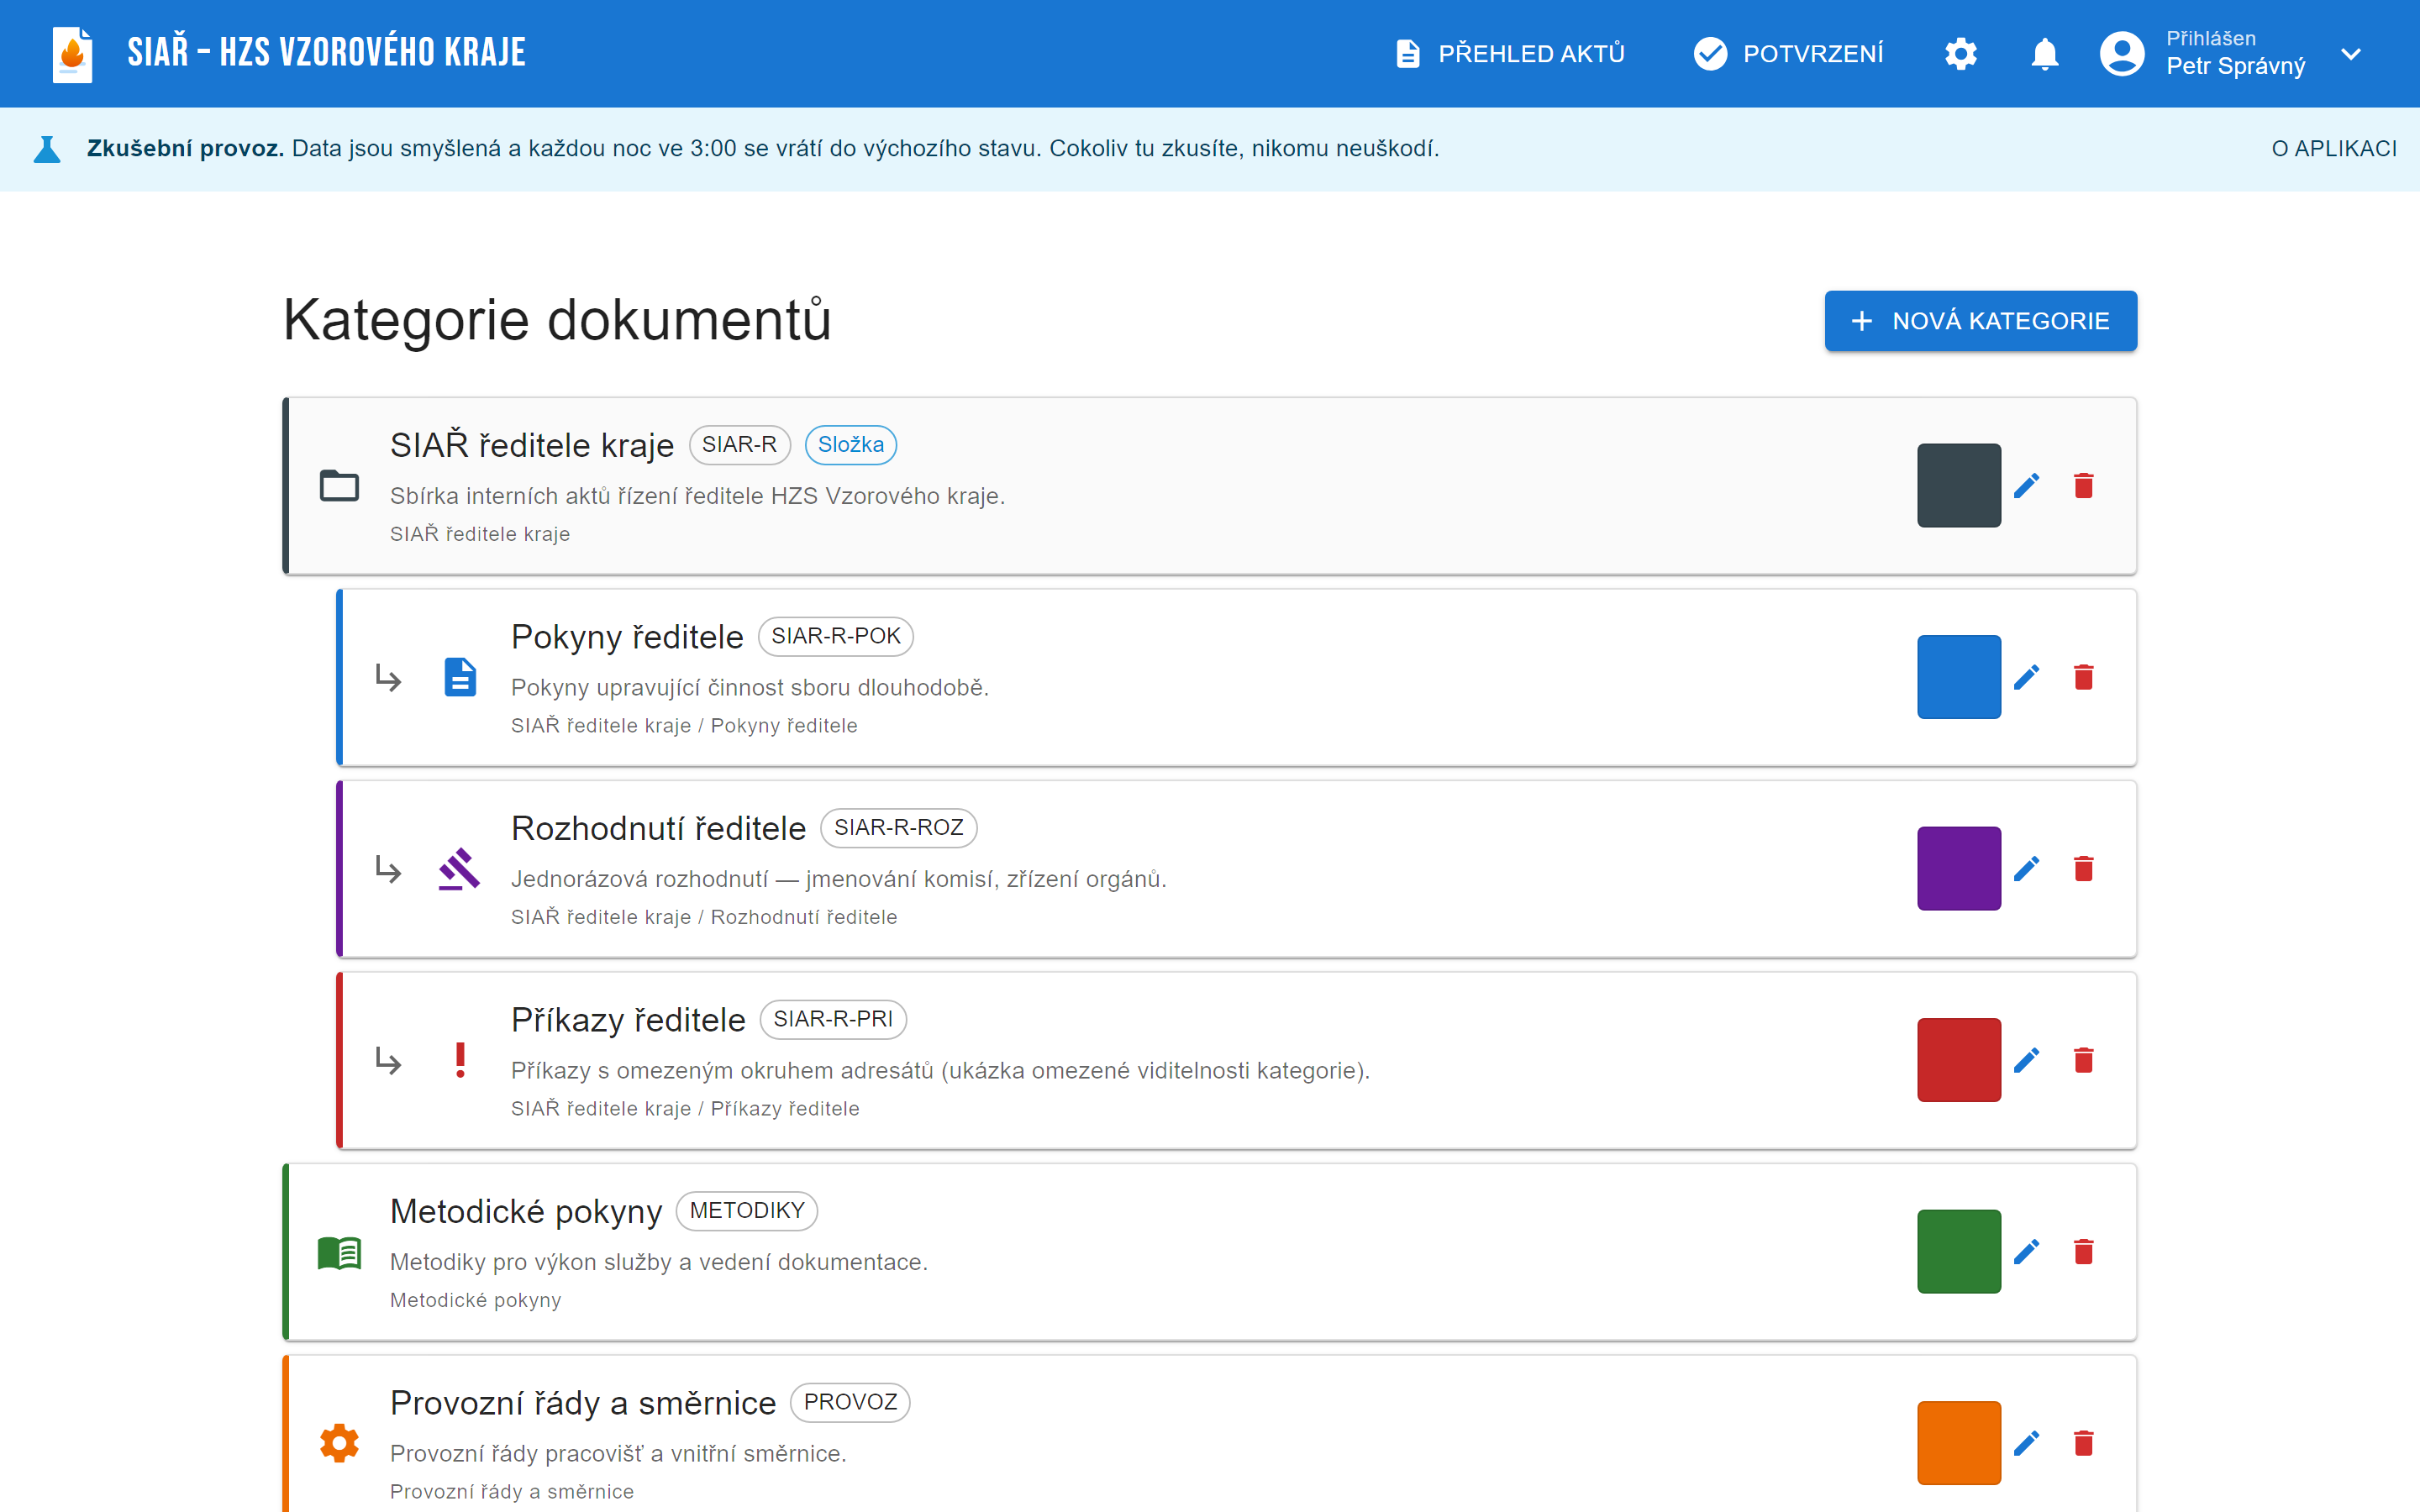Select the Příkazy ředitele title

click(628, 1020)
